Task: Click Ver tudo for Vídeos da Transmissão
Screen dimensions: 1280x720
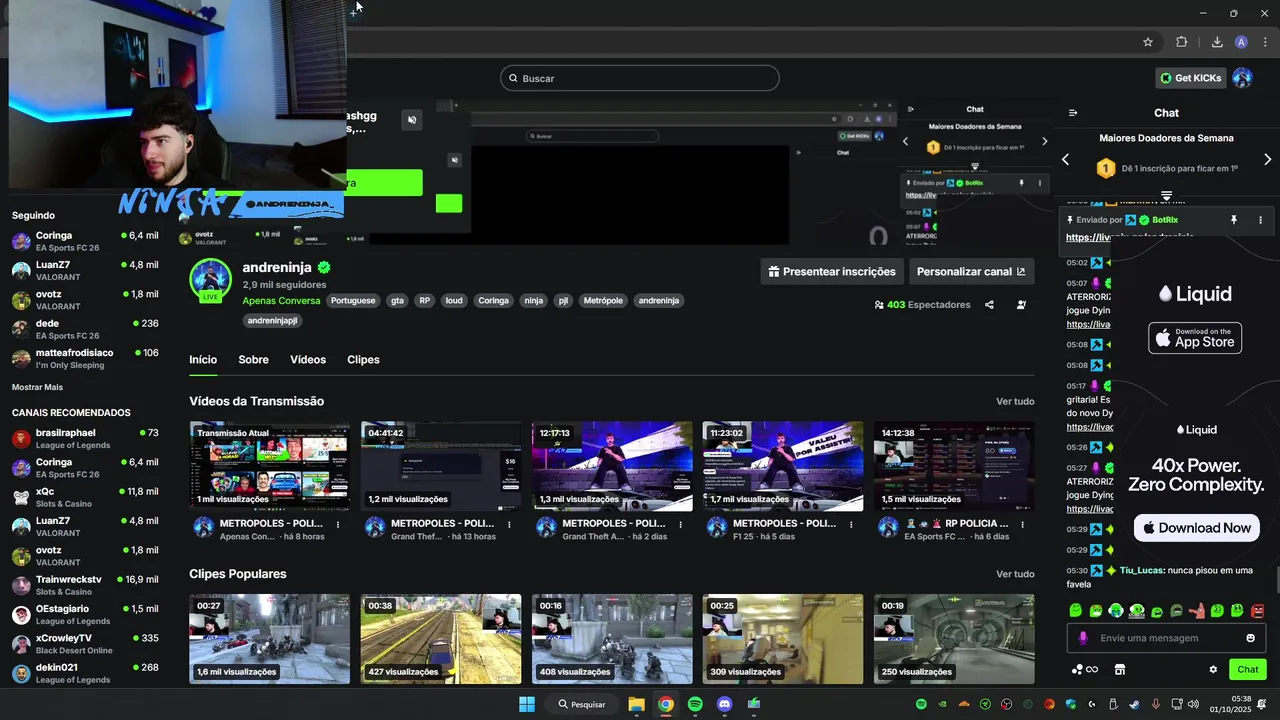Action: 1015,402
